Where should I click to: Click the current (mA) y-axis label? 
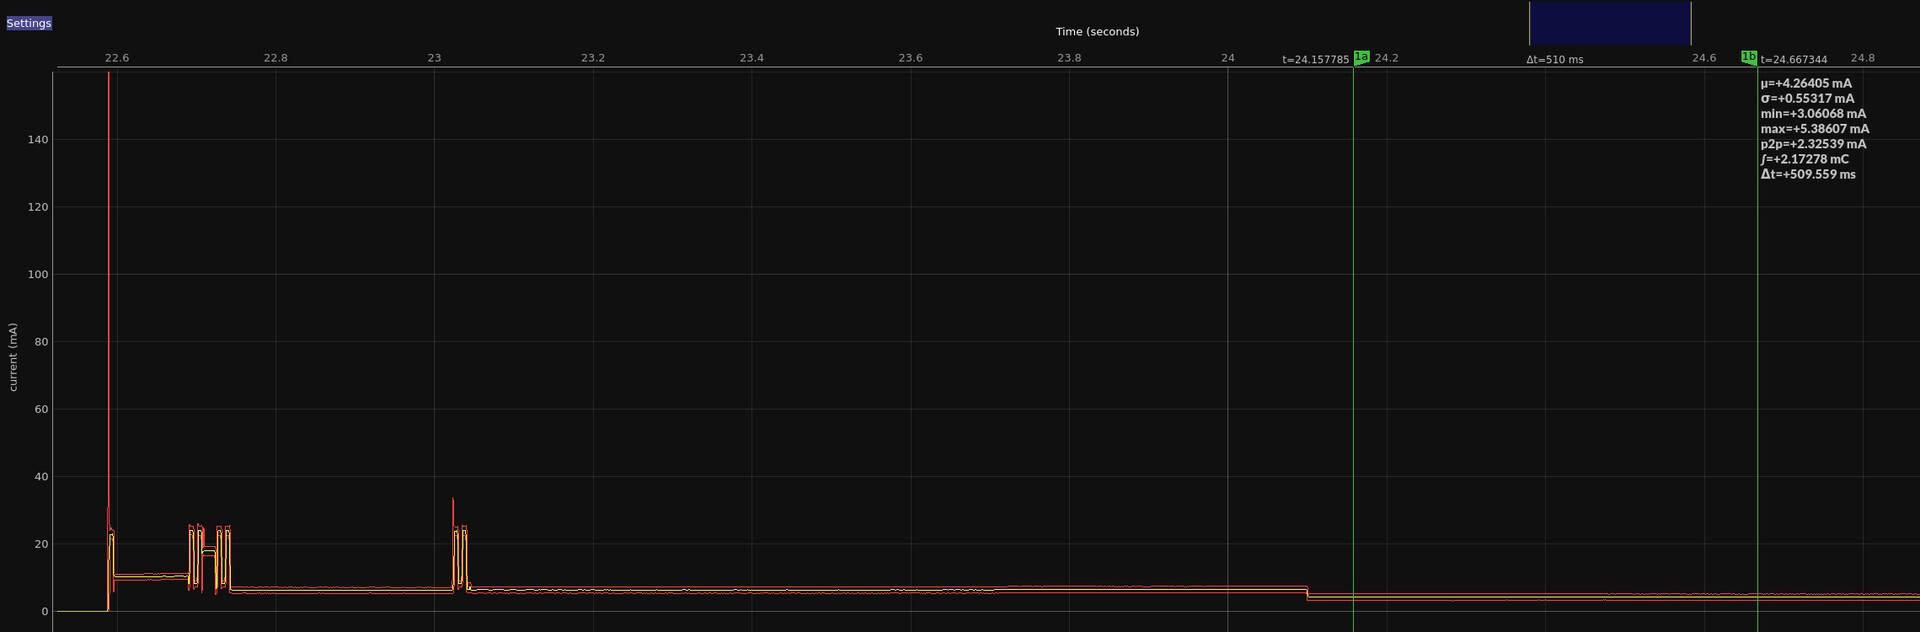tap(13, 357)
